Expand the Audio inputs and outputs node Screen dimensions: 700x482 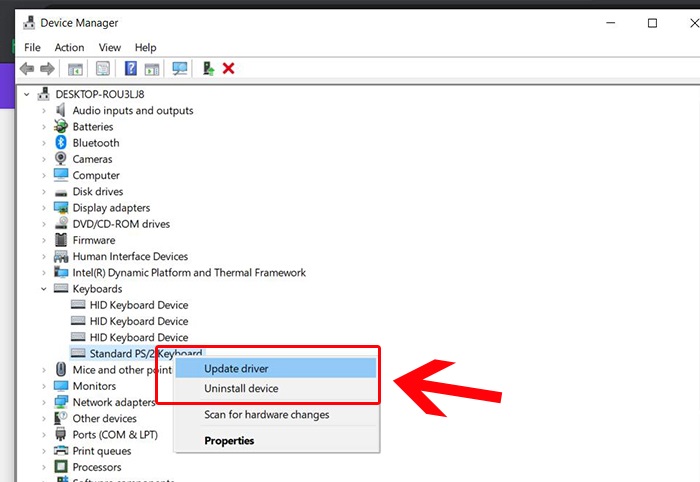44,111
